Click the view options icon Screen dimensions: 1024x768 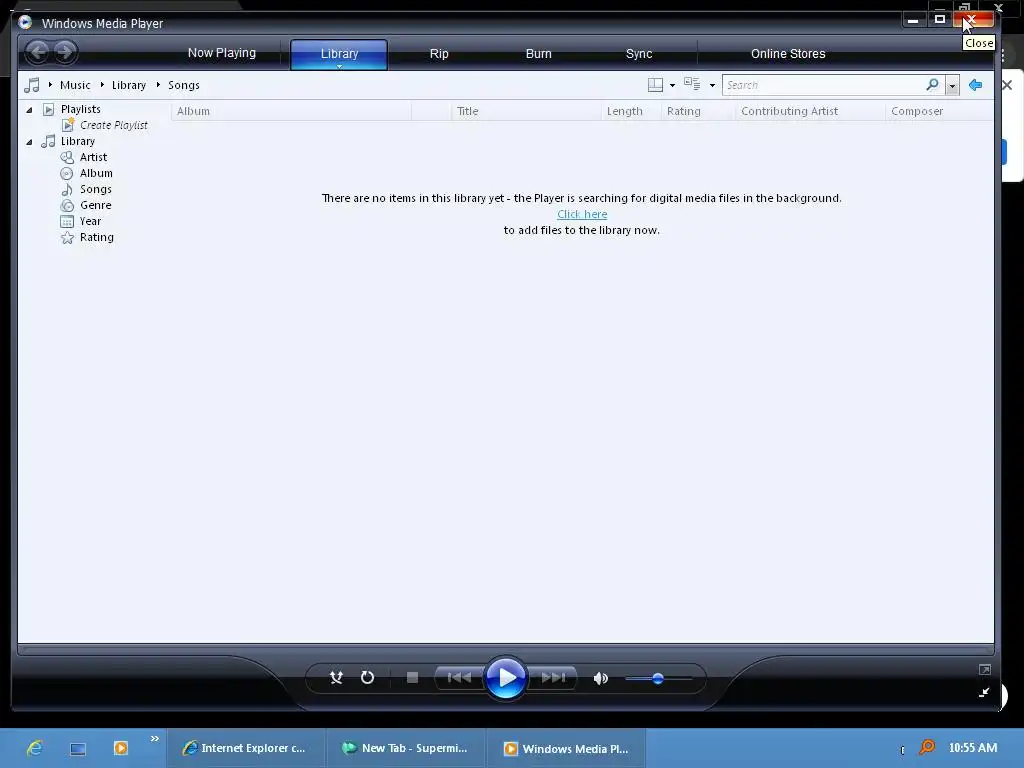[692, 84]
